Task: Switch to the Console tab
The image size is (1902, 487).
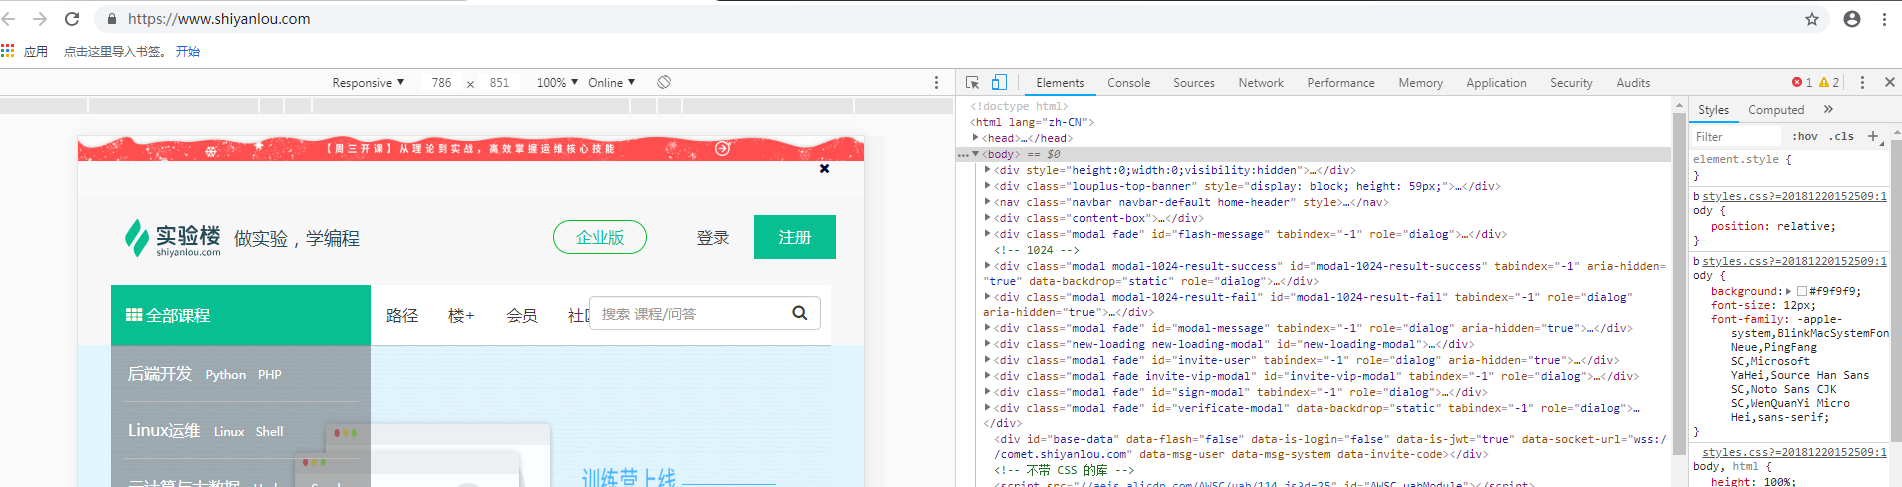Action: [x=1128, y=83]
